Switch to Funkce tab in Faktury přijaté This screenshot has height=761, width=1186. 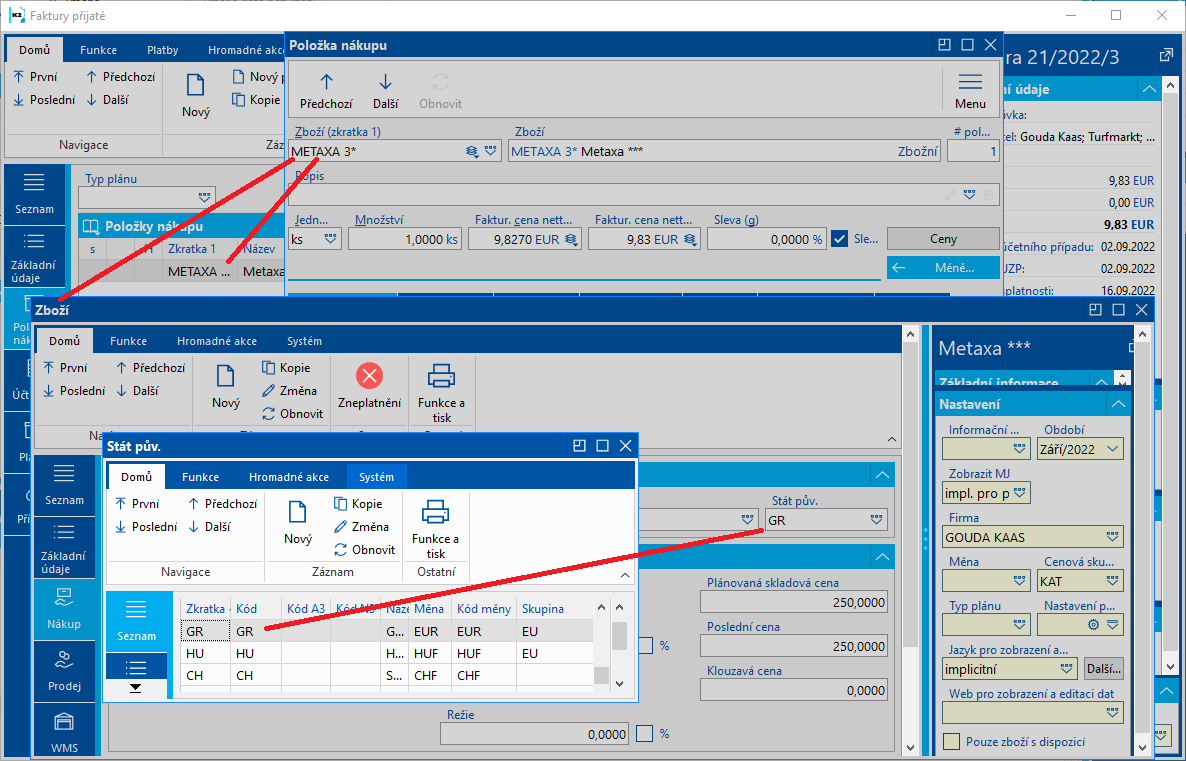pyautogui.click(x=98, y=50)
